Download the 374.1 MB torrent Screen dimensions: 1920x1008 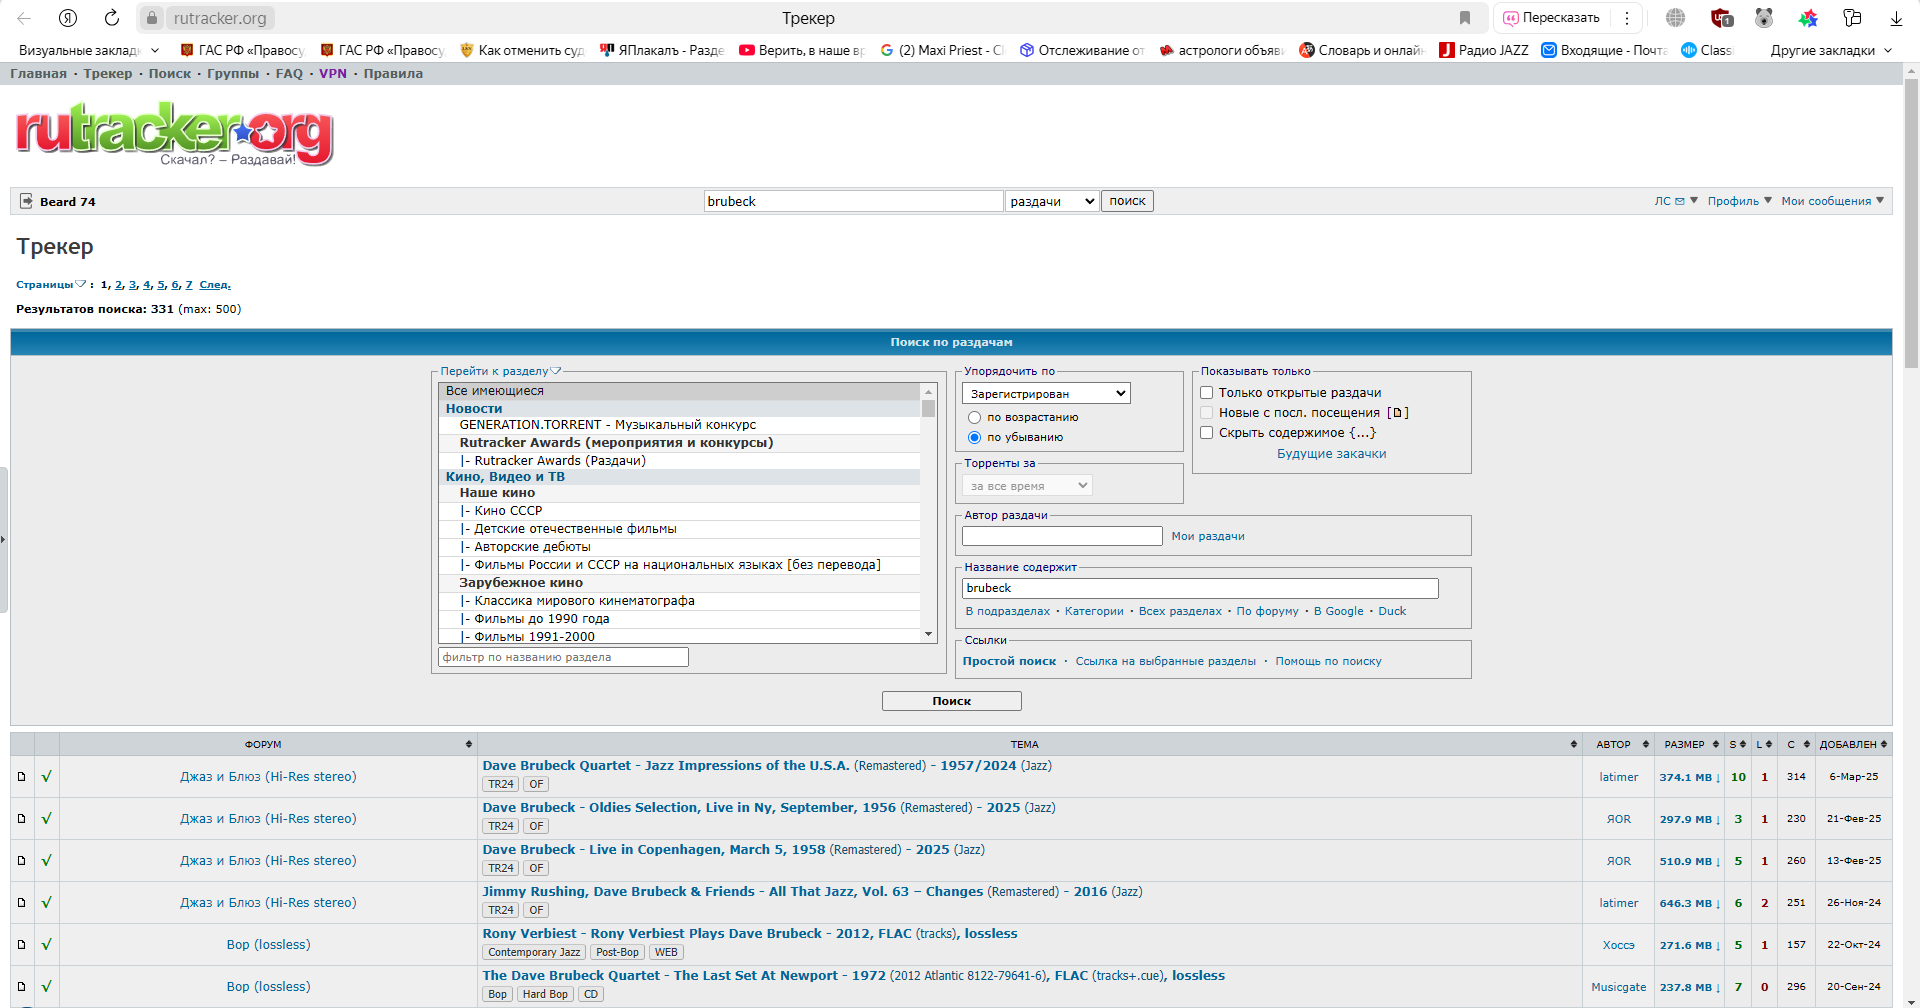(1690, 777)
